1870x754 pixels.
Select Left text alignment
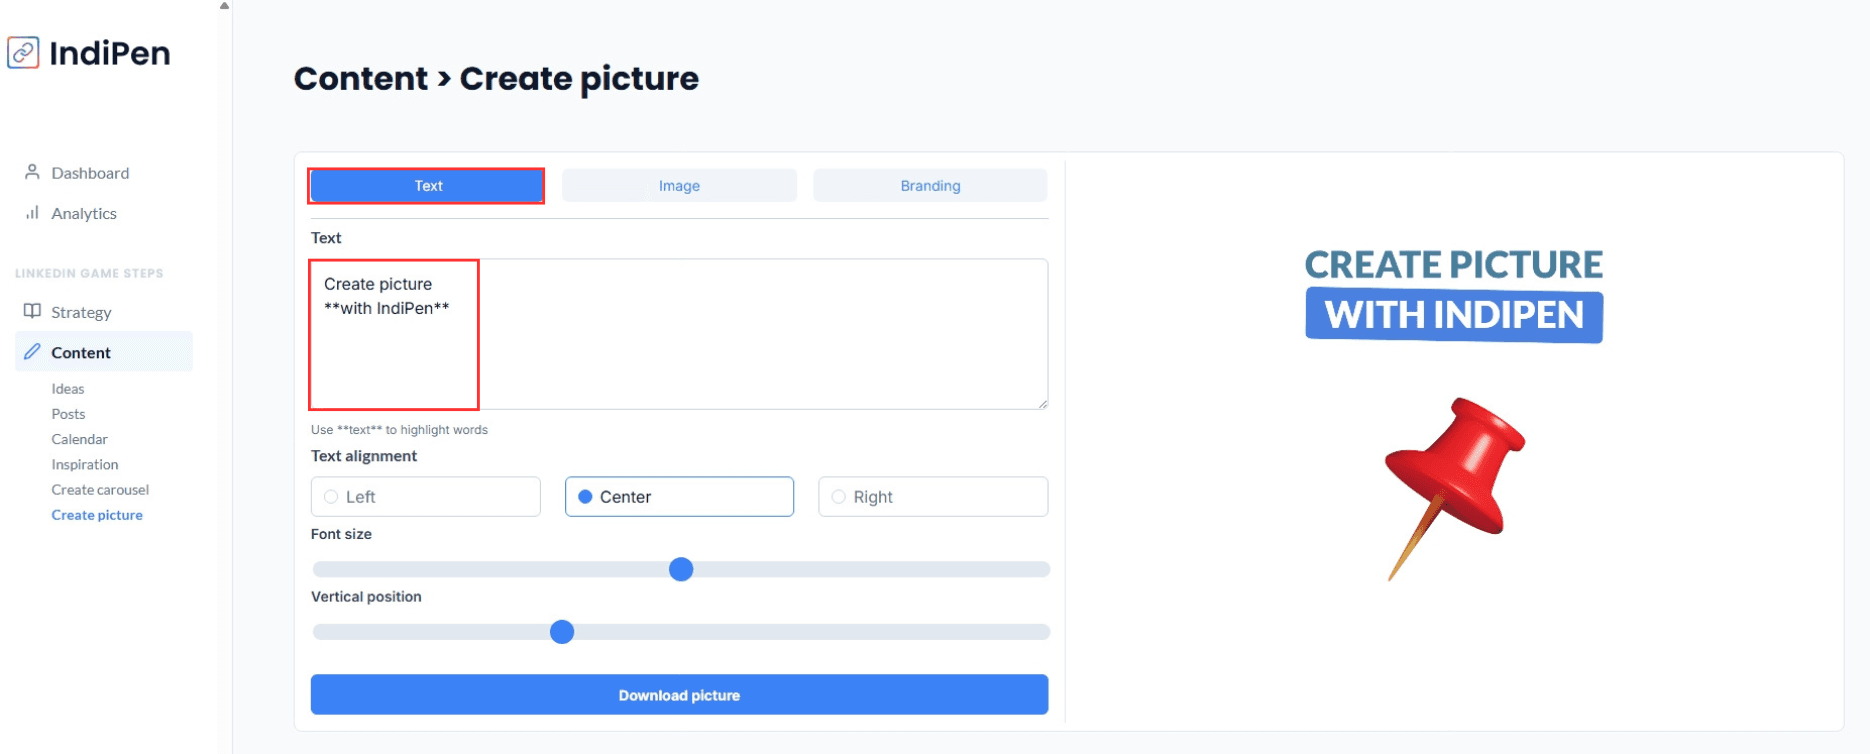click(x=331, y=497)
